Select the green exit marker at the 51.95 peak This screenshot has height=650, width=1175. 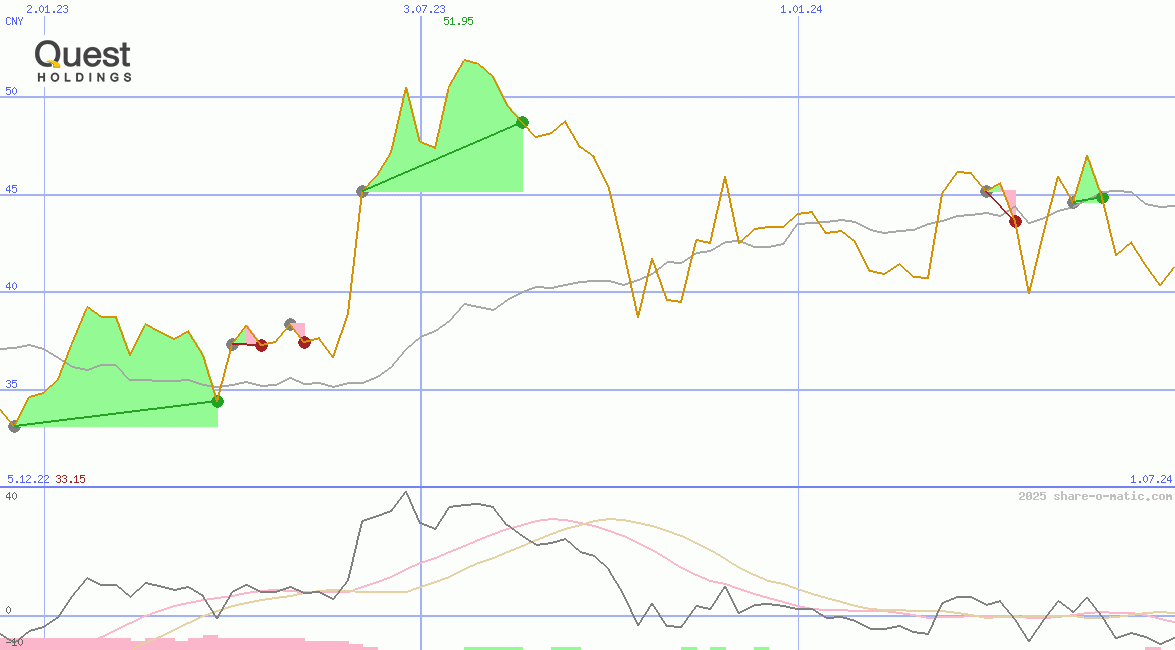[522, 122]
